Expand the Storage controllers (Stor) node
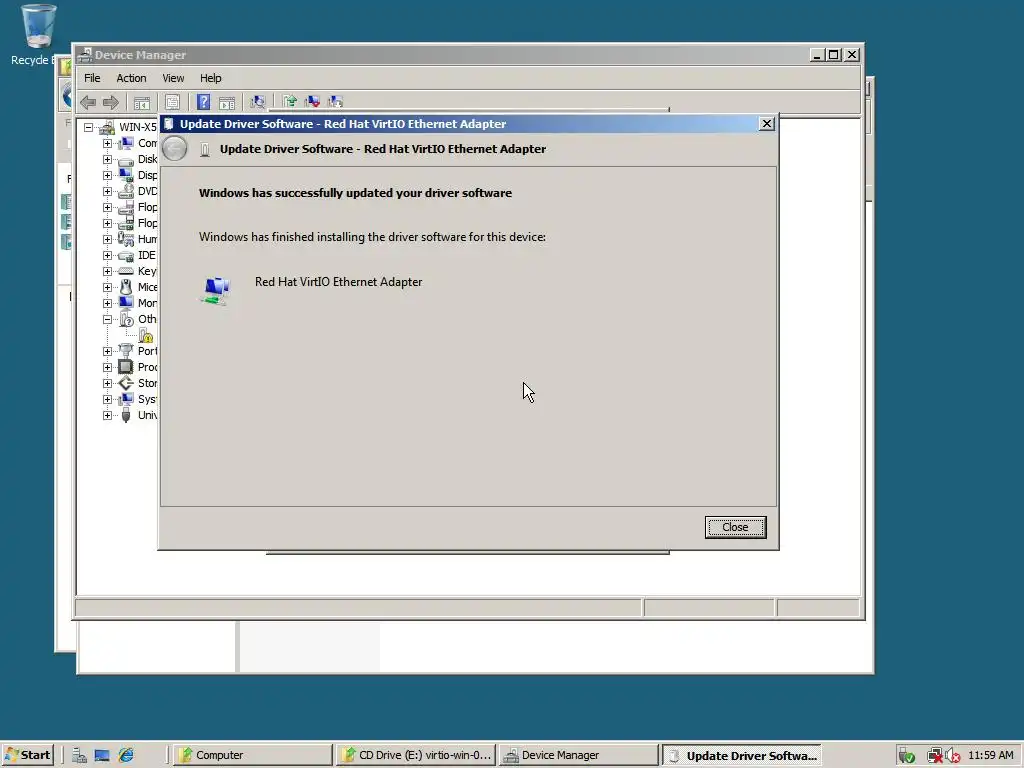Screen dimensions: 1024x768 [107, 383]
